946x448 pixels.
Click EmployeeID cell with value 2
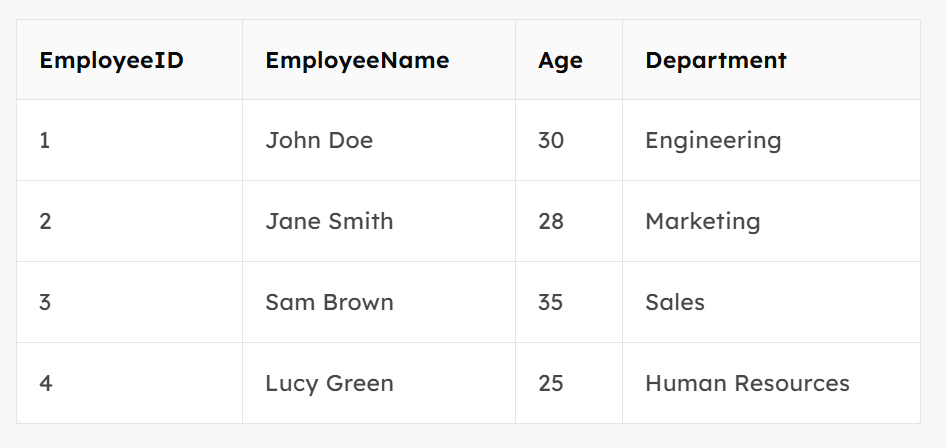point(130,221)
